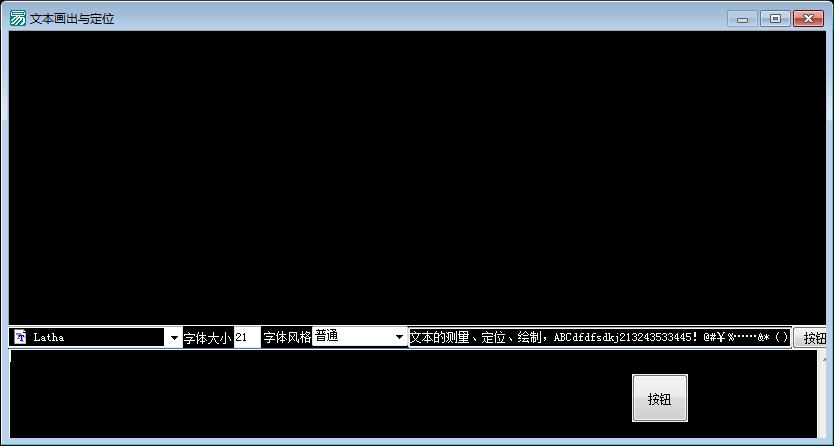The image size is (834, 446).
Task: Open the font name combo box showing Latha
Action: pos(96,338)
